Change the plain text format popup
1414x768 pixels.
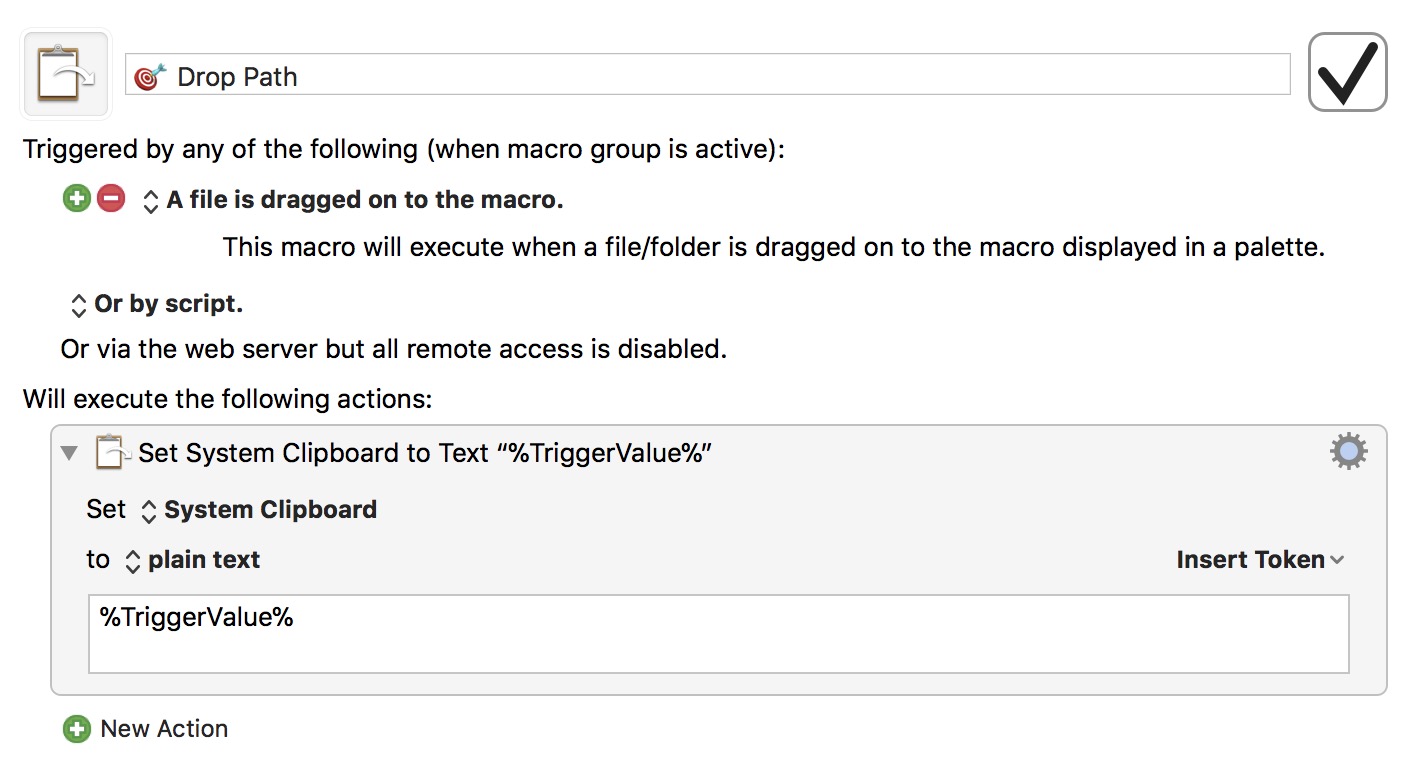coord(192,559)
